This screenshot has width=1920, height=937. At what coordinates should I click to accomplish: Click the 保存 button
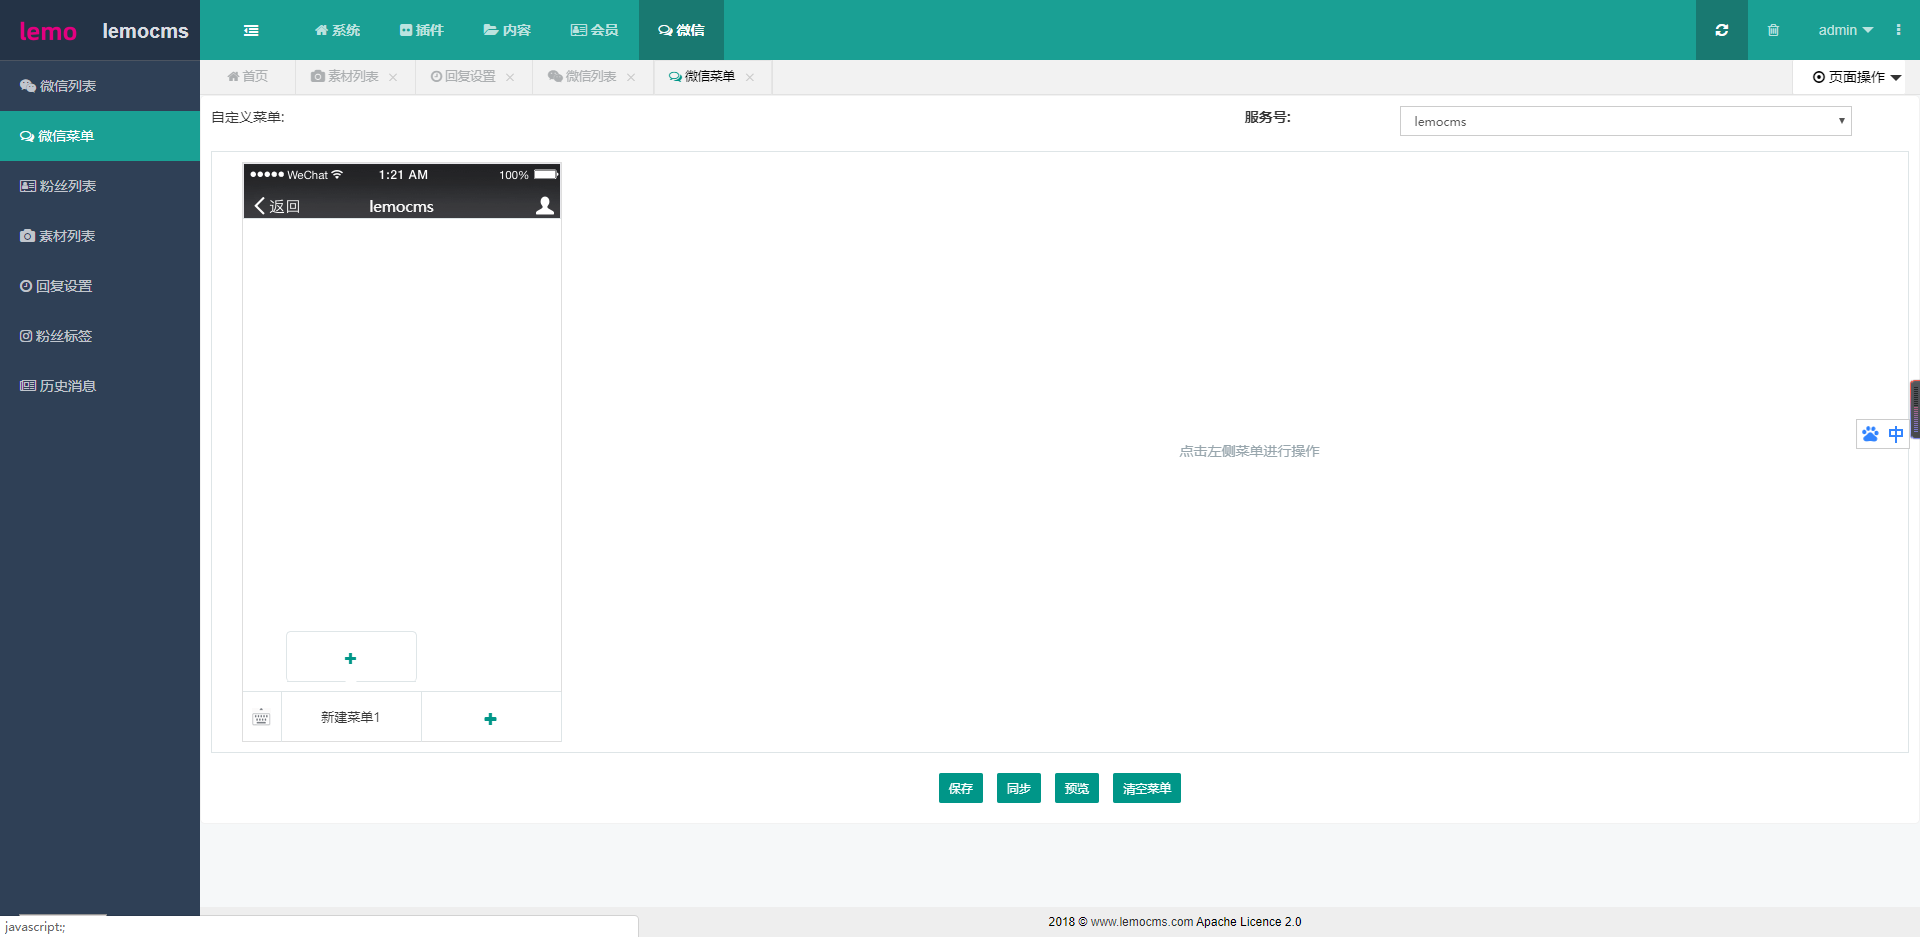pos(960,788)
